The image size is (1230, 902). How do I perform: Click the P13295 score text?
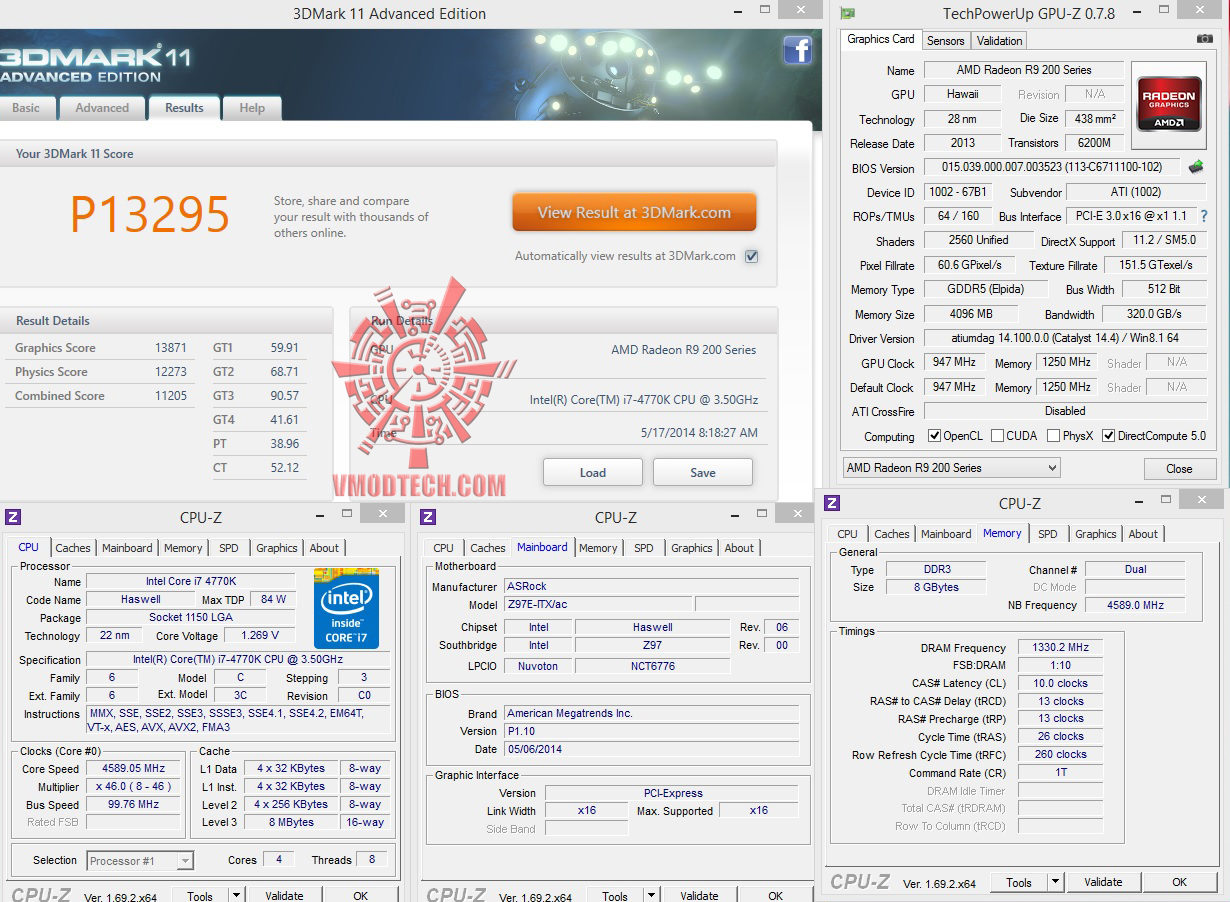(x=150, y=214)
